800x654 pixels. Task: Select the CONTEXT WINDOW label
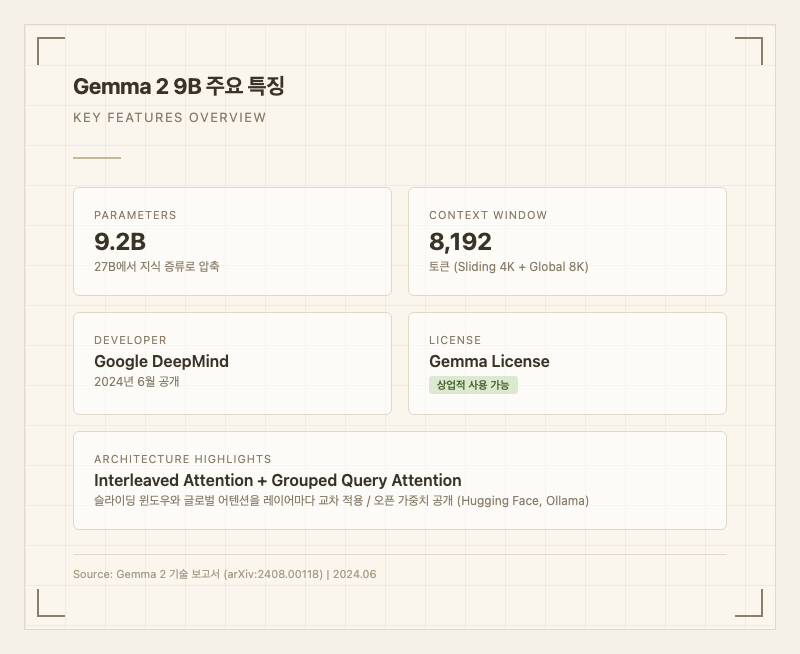tap(488, 215)
